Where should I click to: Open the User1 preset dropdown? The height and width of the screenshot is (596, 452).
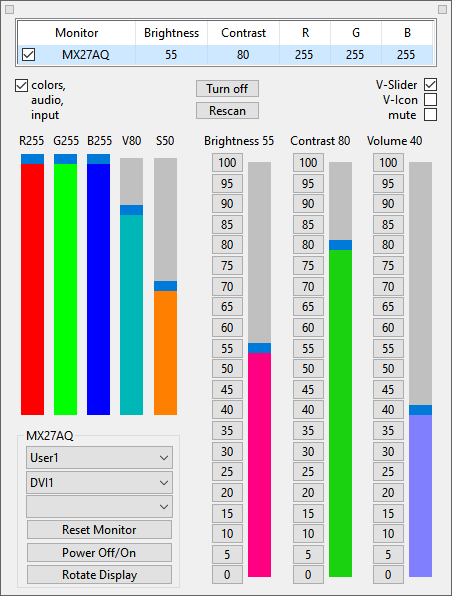click(x=99, y=458)
